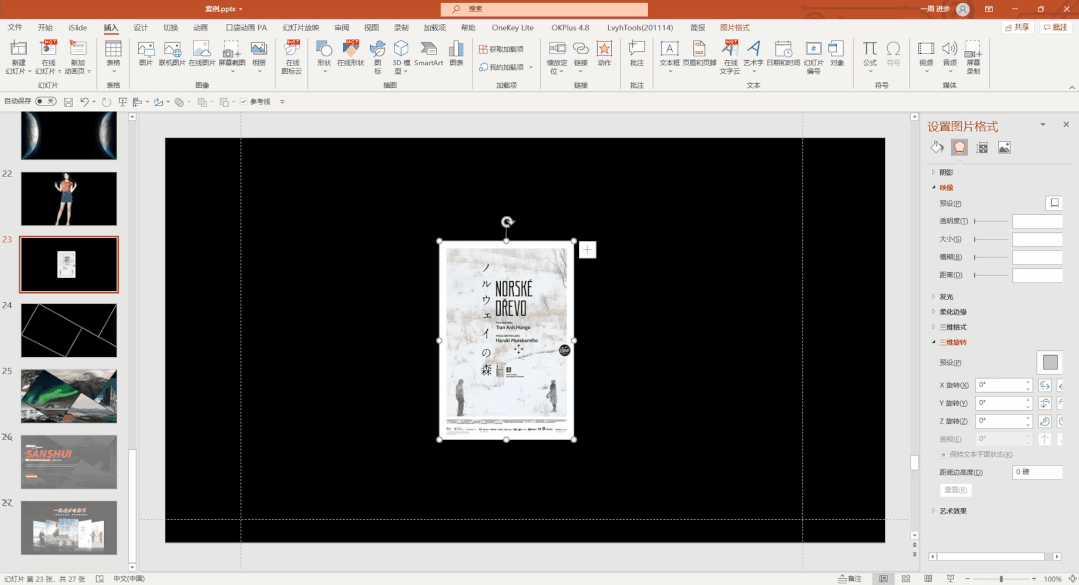
Task: Switch to the 开始 Home tab
Action: [x=45, y=28]
